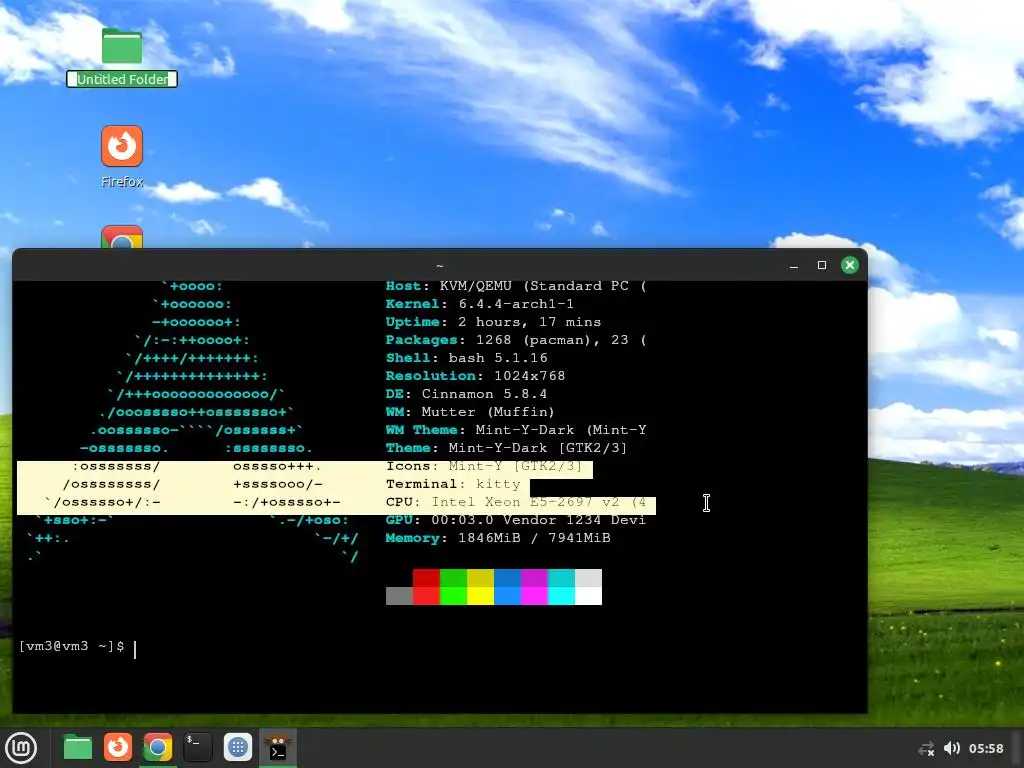
Task: Click the "Terminal: kitty" line
Action: [453, 484]
